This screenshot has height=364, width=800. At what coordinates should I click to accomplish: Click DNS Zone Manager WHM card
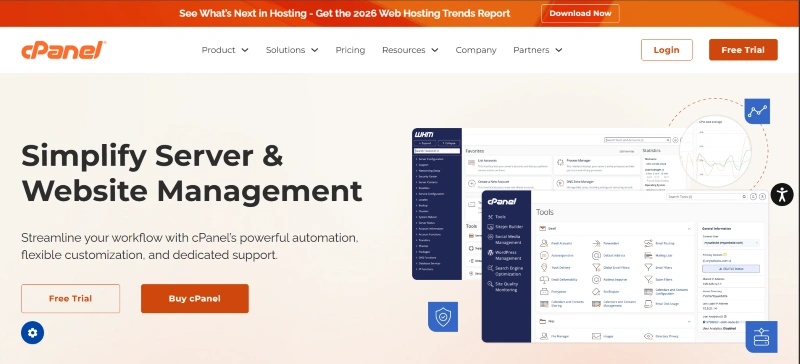596,183
